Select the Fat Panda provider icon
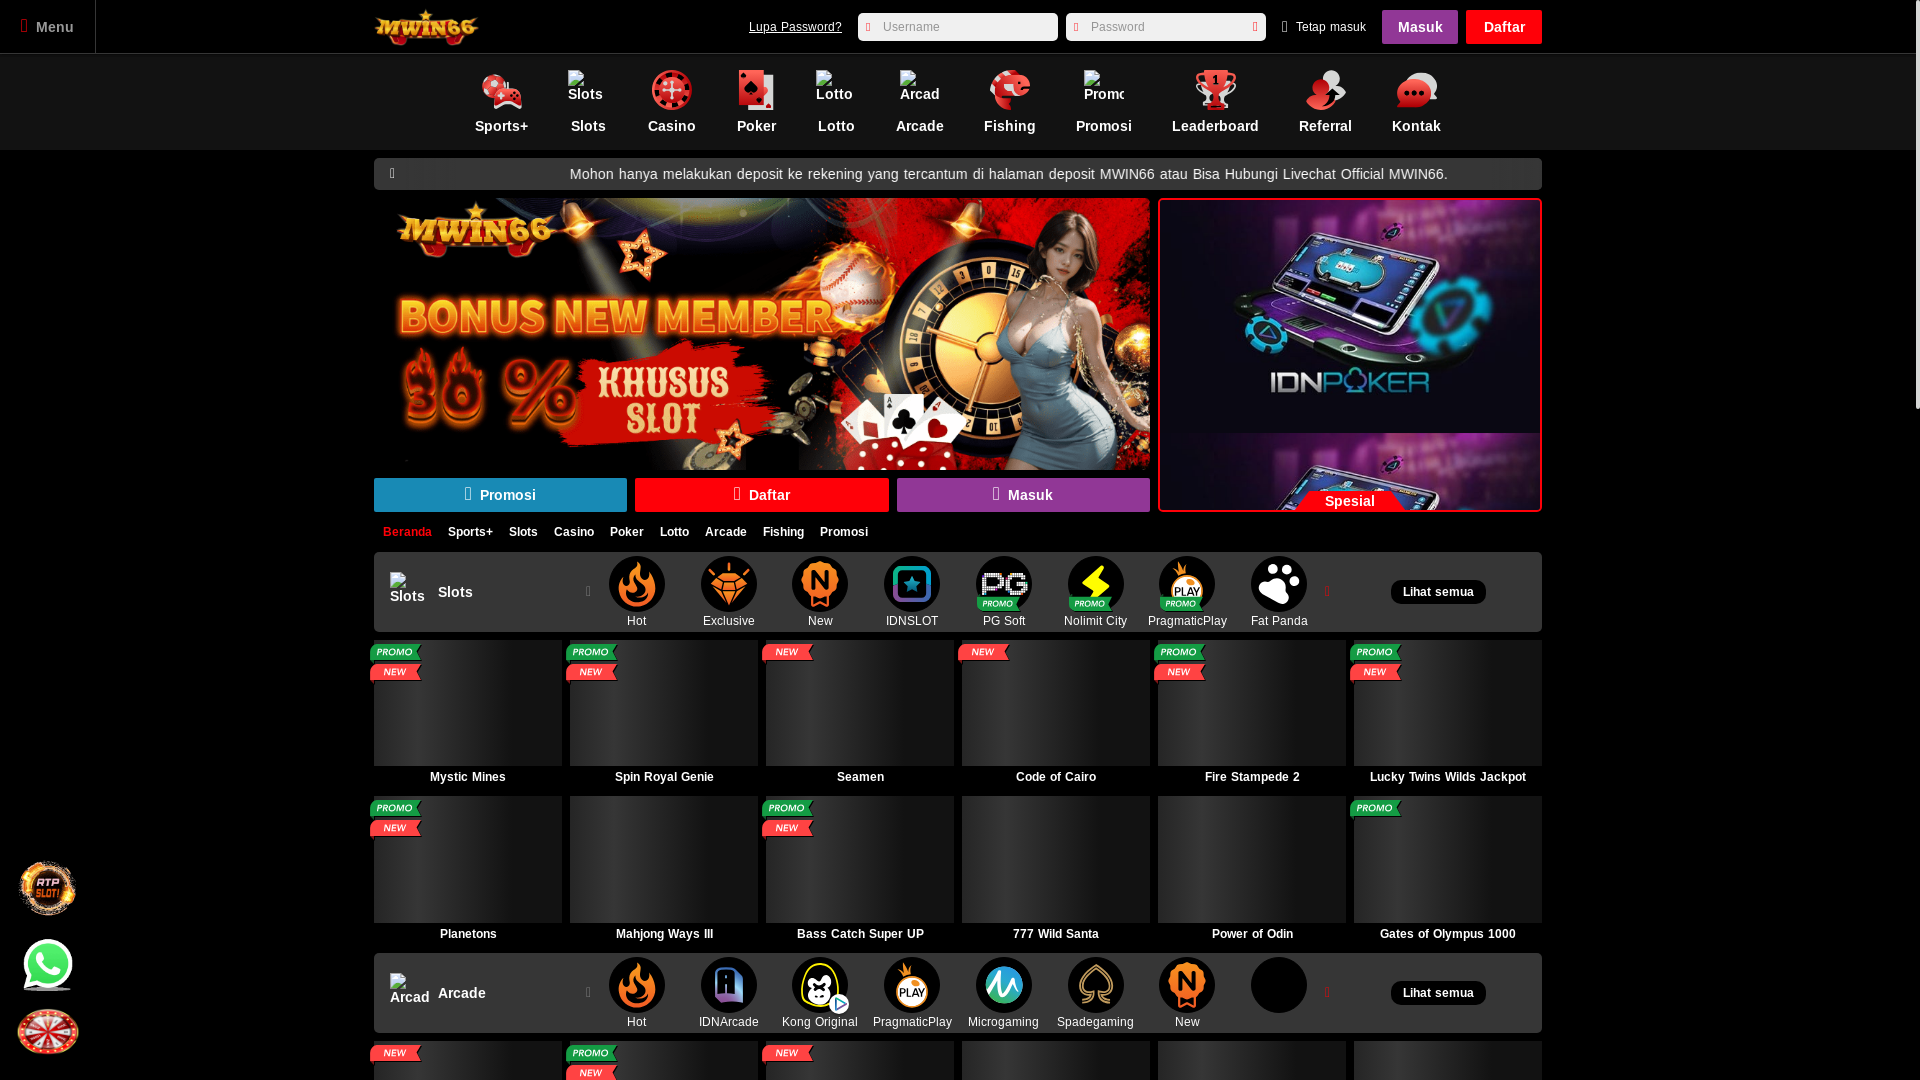 pos(1279,584)
